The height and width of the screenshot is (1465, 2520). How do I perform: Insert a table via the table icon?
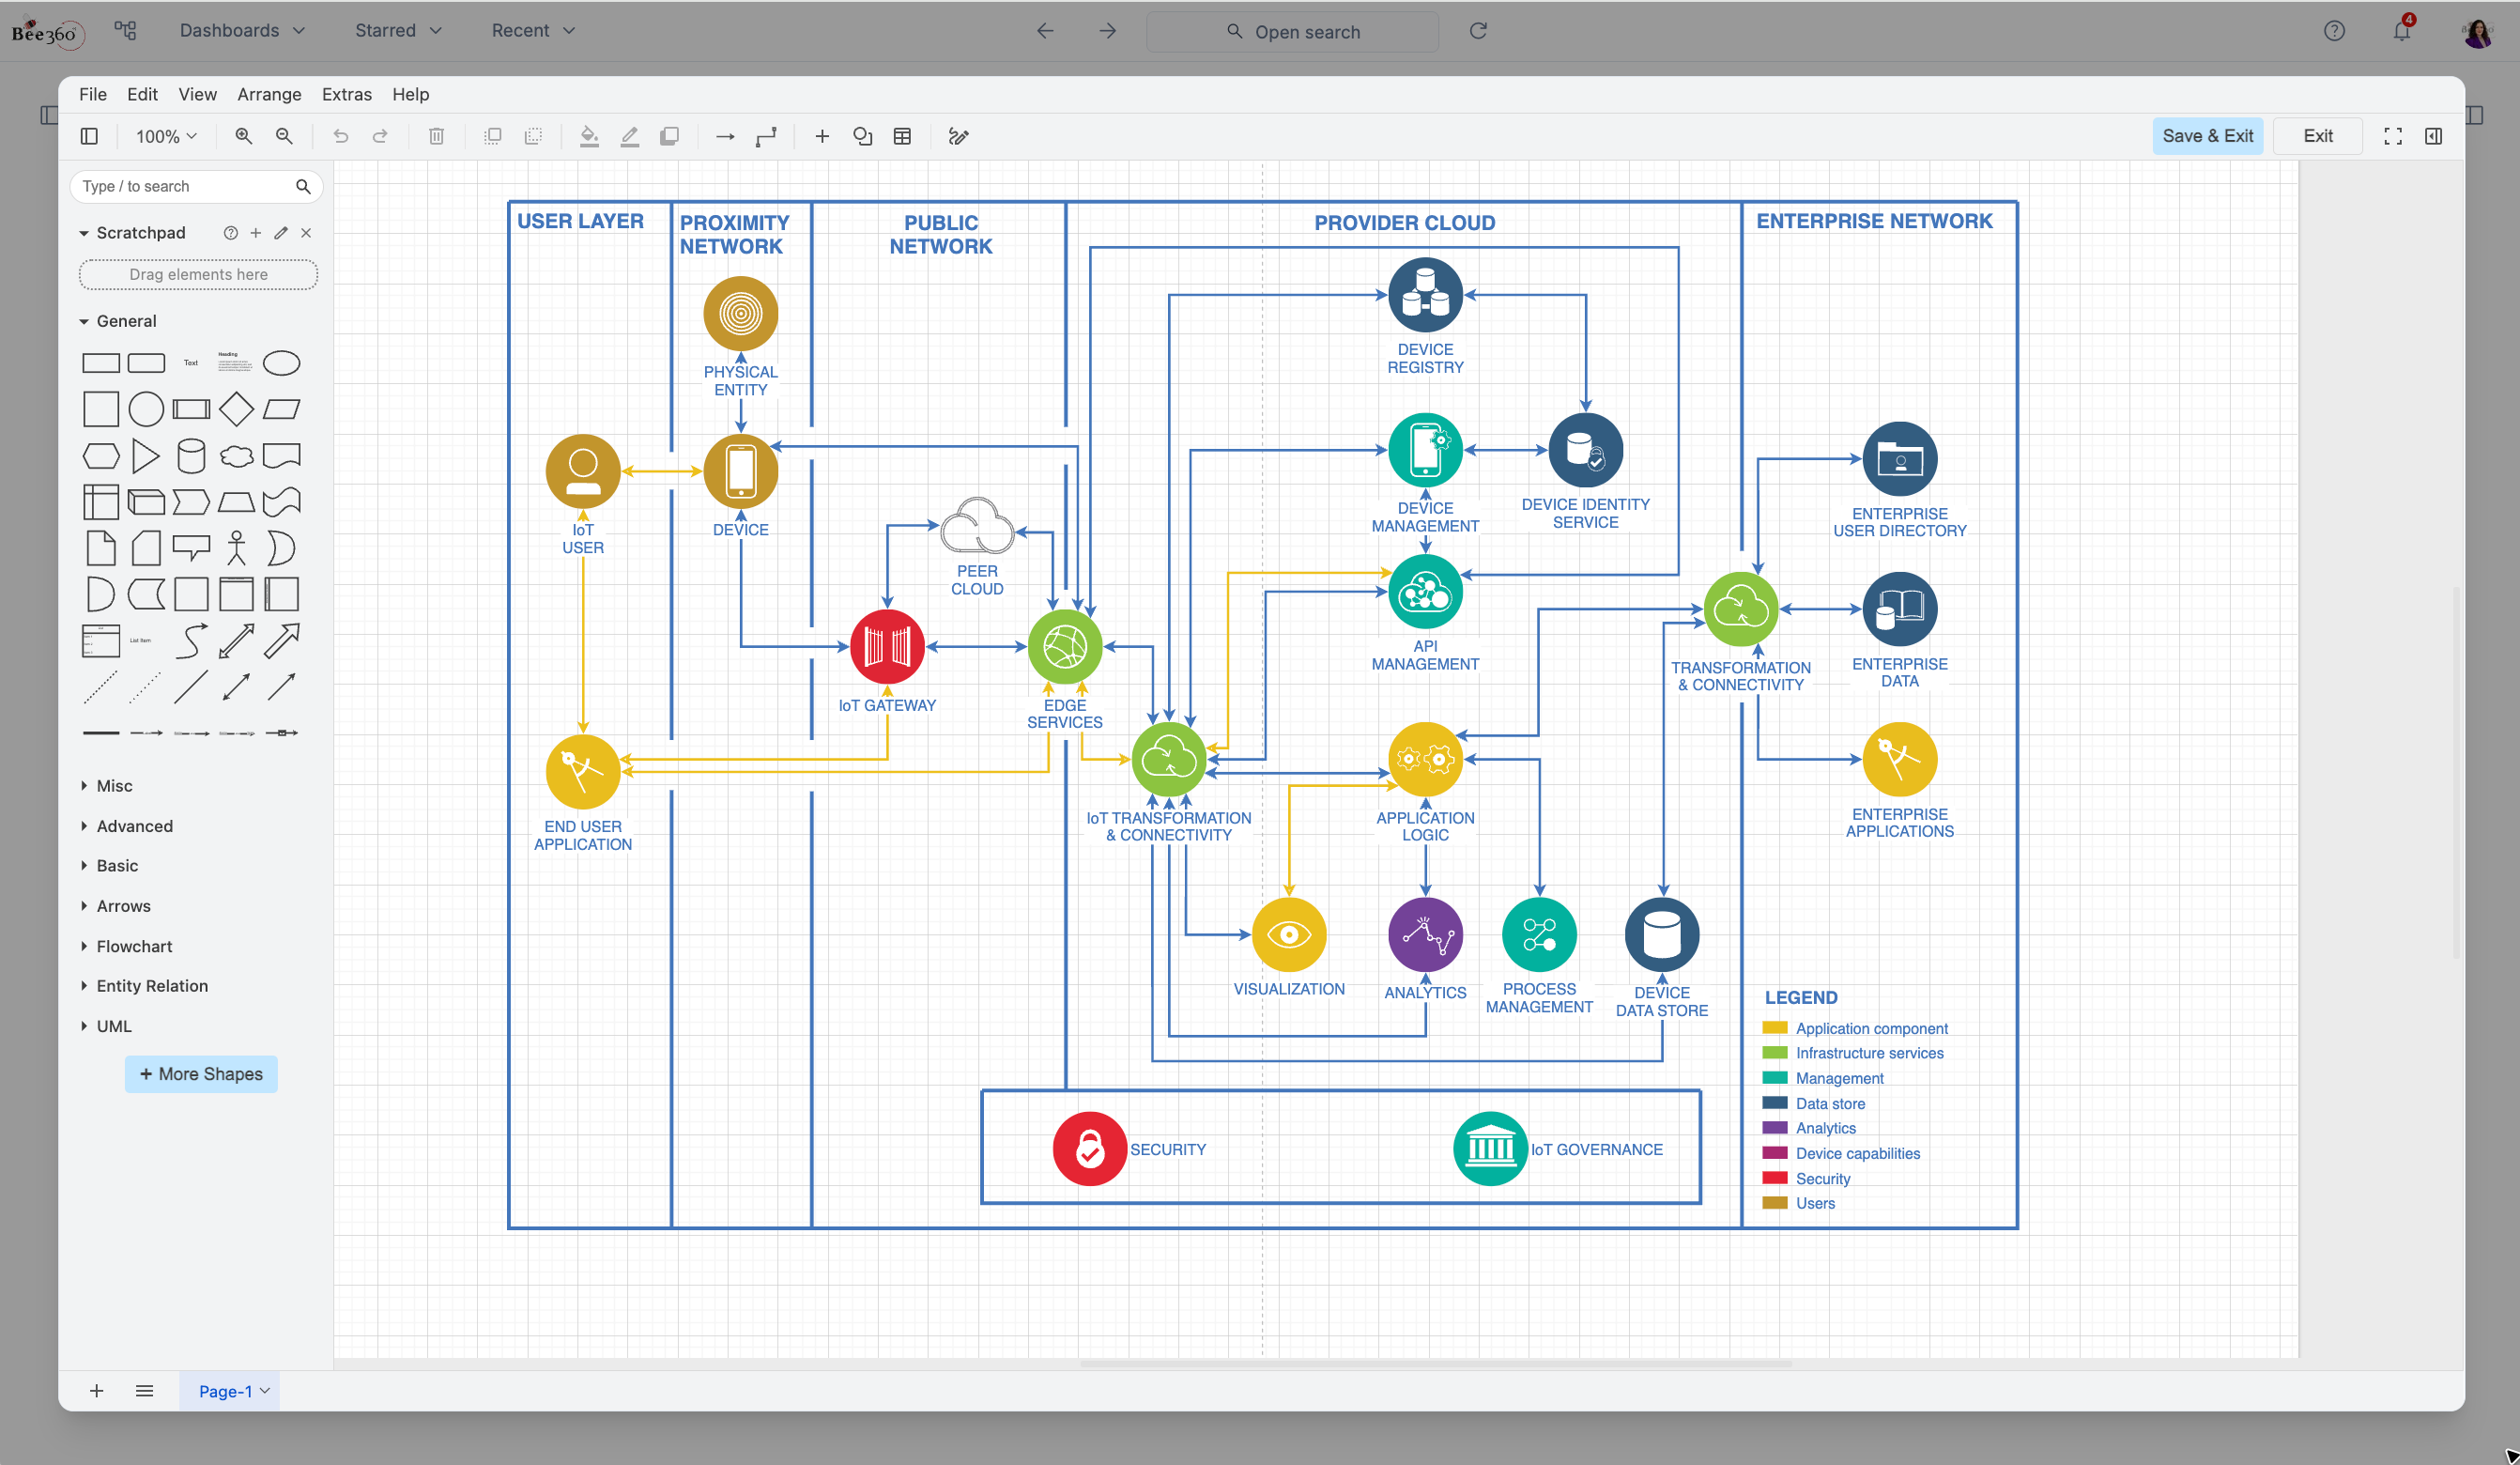click(903, 136)
